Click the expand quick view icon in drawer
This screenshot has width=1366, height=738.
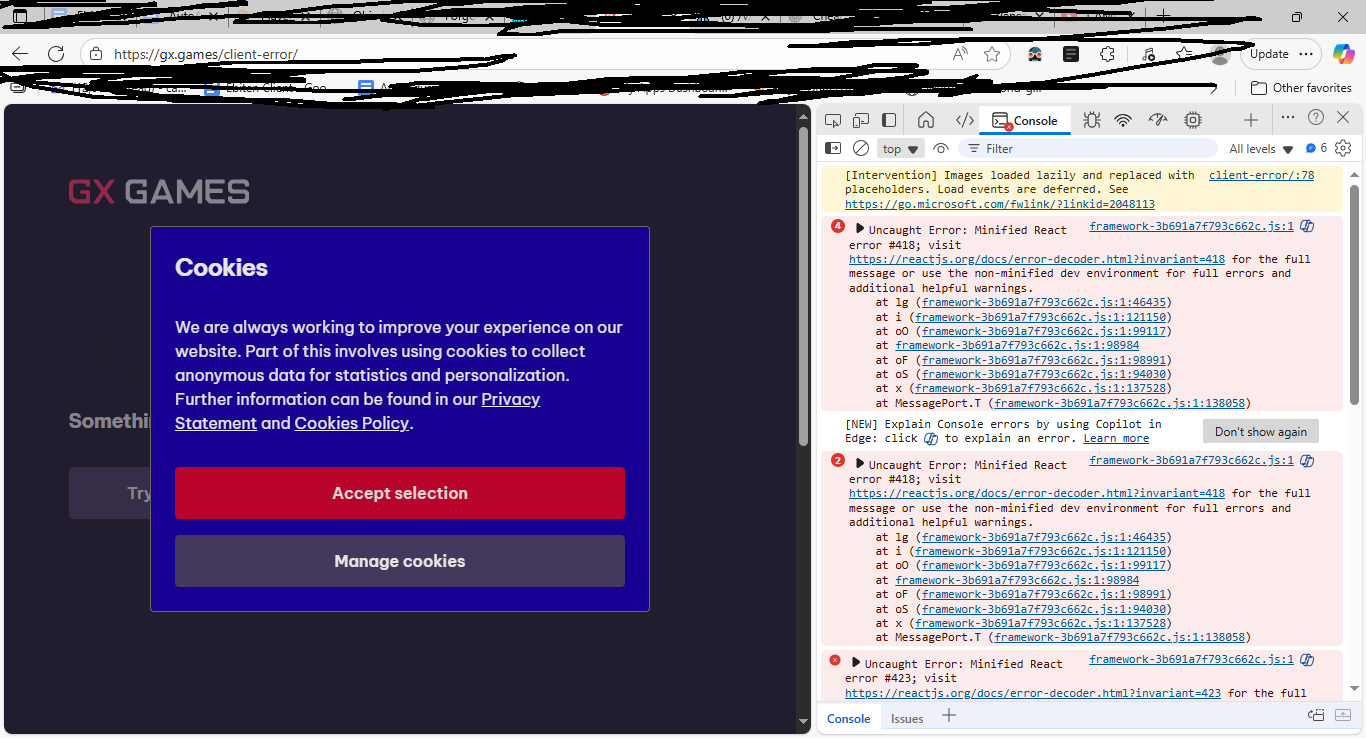click(x=1316, y=715)
